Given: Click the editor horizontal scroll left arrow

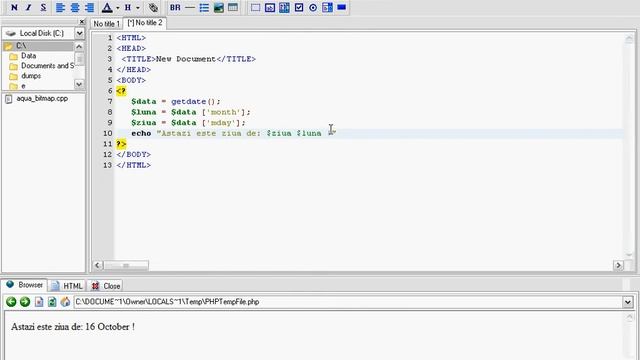Looking at the screenshot, I should pyautogui.click(x=98, y=265).
